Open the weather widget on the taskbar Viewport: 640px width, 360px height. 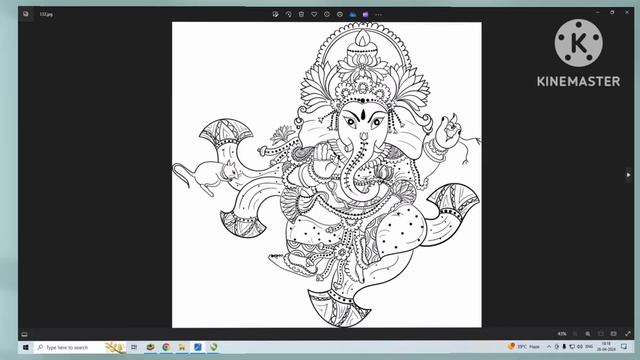click(524, 347)
